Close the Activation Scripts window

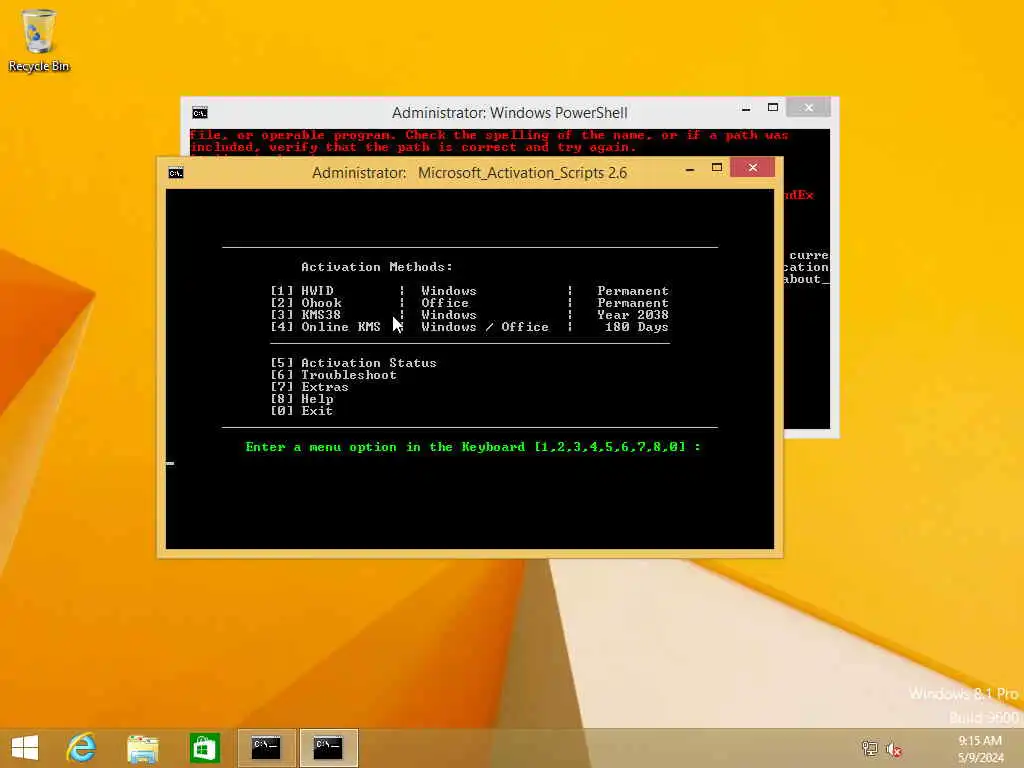(752, 168)
